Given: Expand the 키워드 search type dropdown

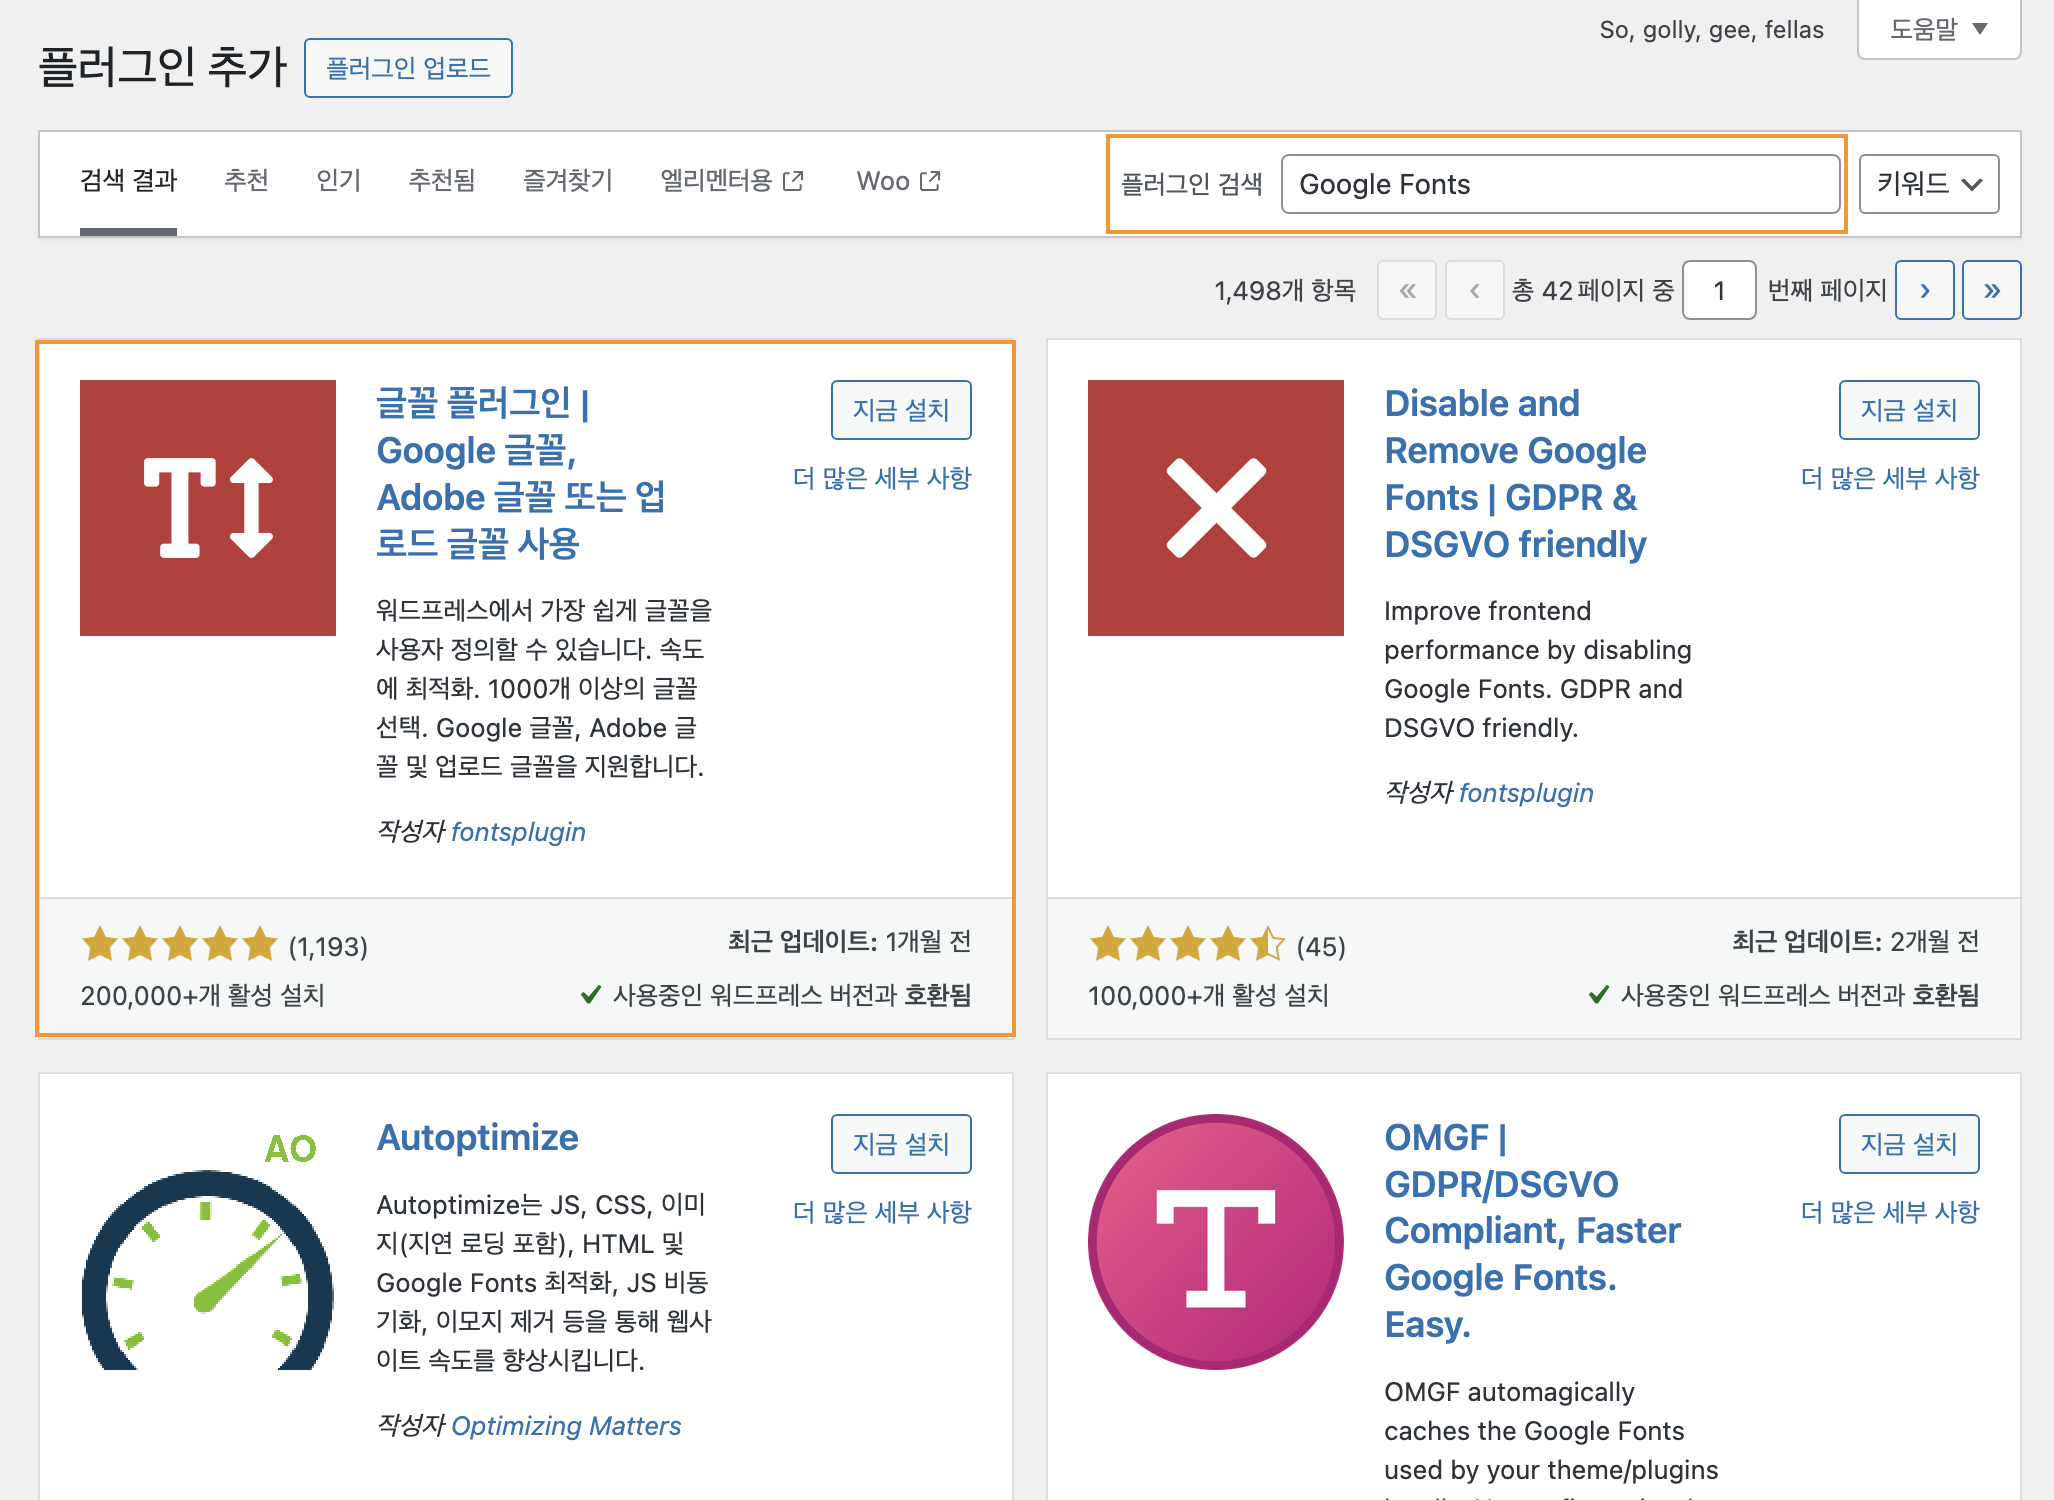Looking at the screenshot, I should (x=1928, y=184).
